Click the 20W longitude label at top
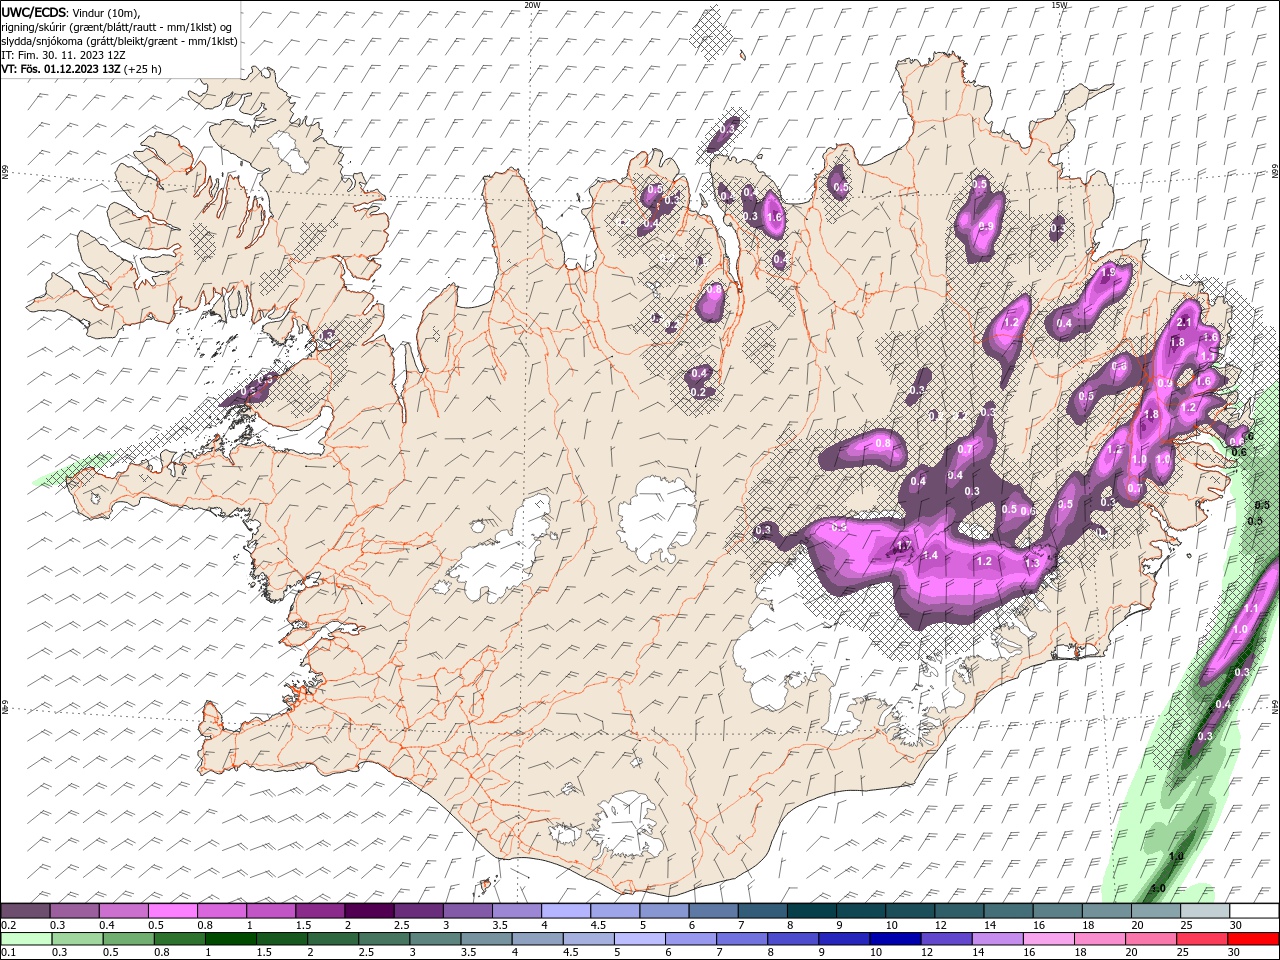 (532, 5)
